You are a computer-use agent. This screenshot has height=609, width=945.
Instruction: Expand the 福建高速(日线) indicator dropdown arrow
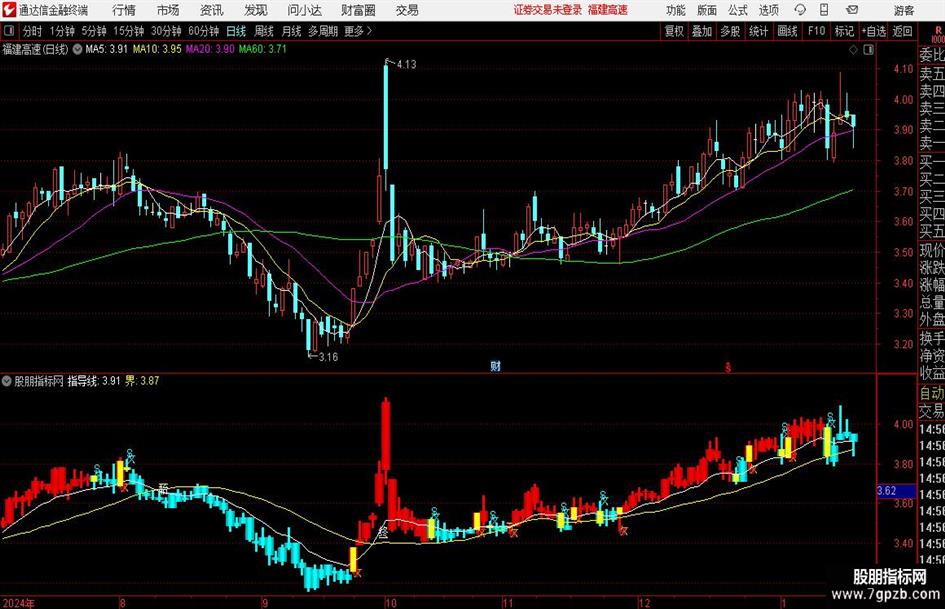click(77, 49)
